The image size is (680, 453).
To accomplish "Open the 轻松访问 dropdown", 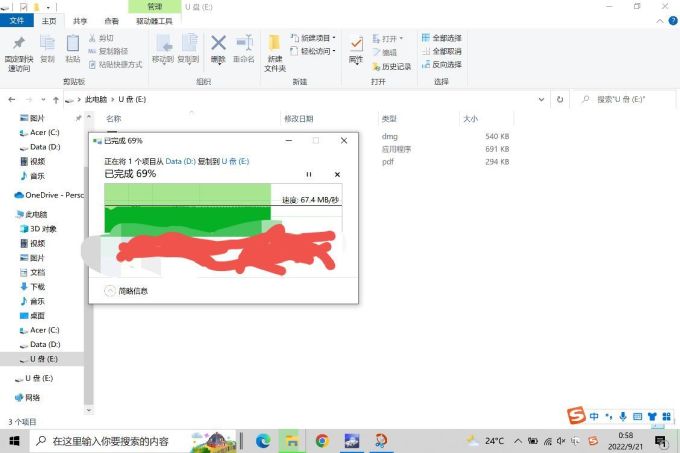I will click(x=313, y=51).
